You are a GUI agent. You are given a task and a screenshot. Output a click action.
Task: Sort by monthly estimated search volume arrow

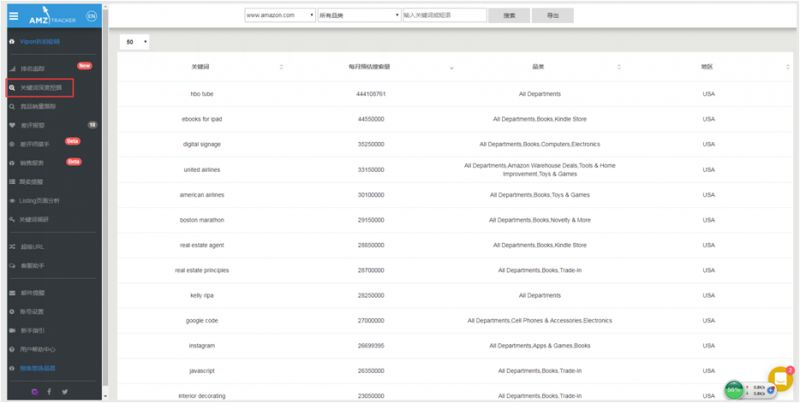(x=451, y=68)
